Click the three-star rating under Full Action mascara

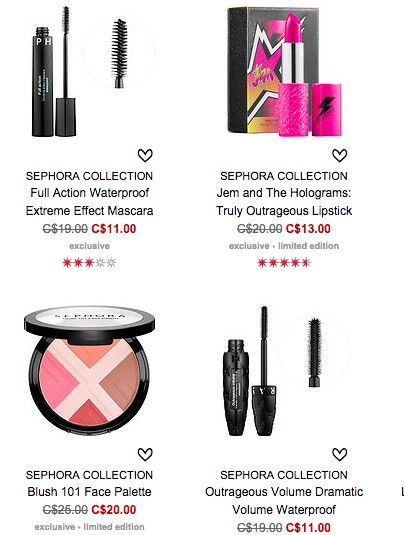click(x=89, y=263)
